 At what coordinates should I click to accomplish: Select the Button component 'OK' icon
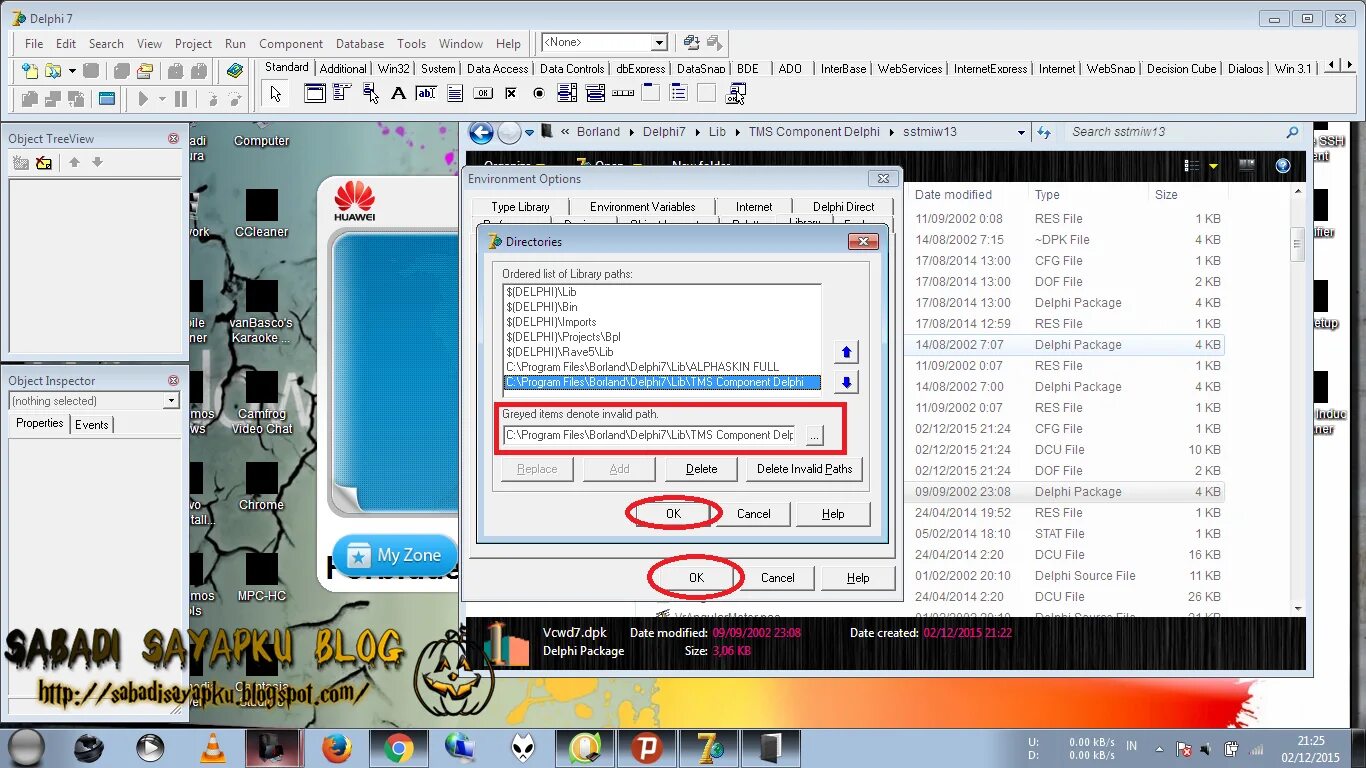click(x=483, y=93)
